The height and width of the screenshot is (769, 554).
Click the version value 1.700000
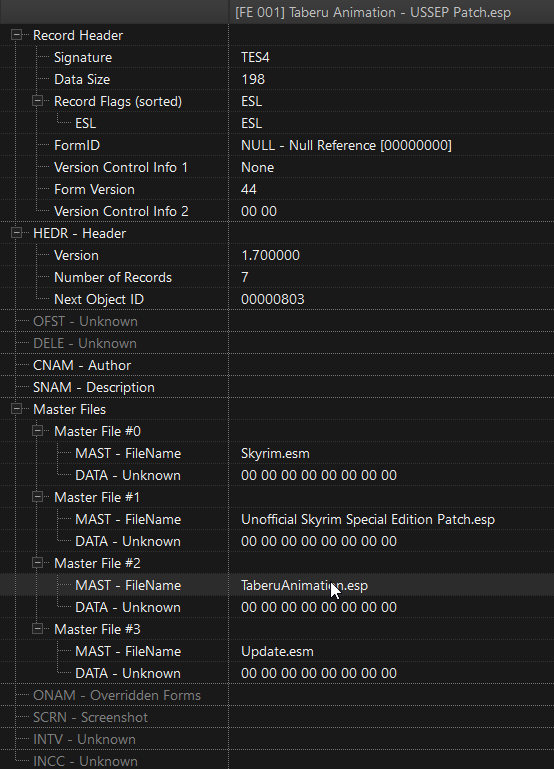click(270, 255)
